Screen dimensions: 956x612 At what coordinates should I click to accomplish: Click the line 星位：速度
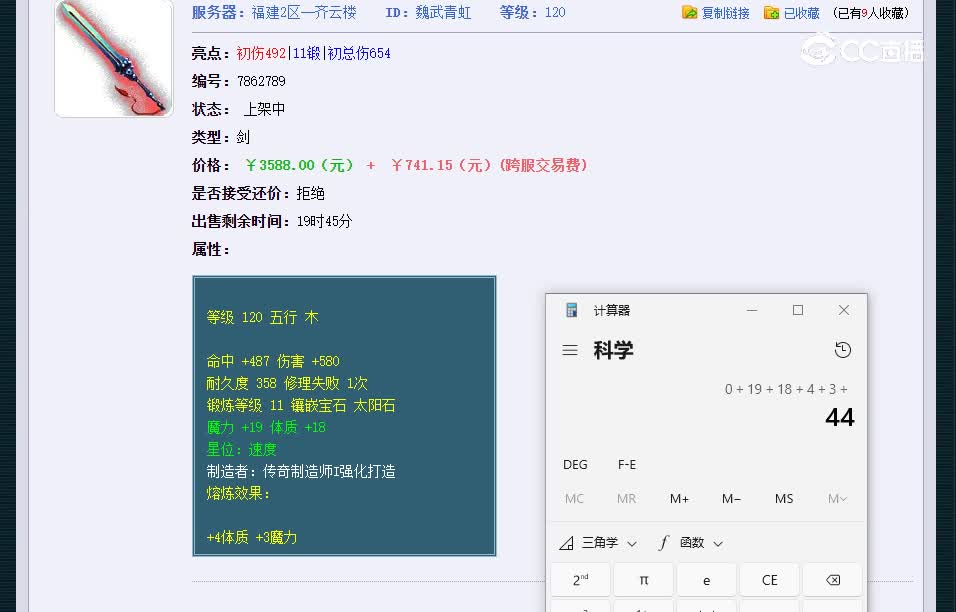pos(241,449)
